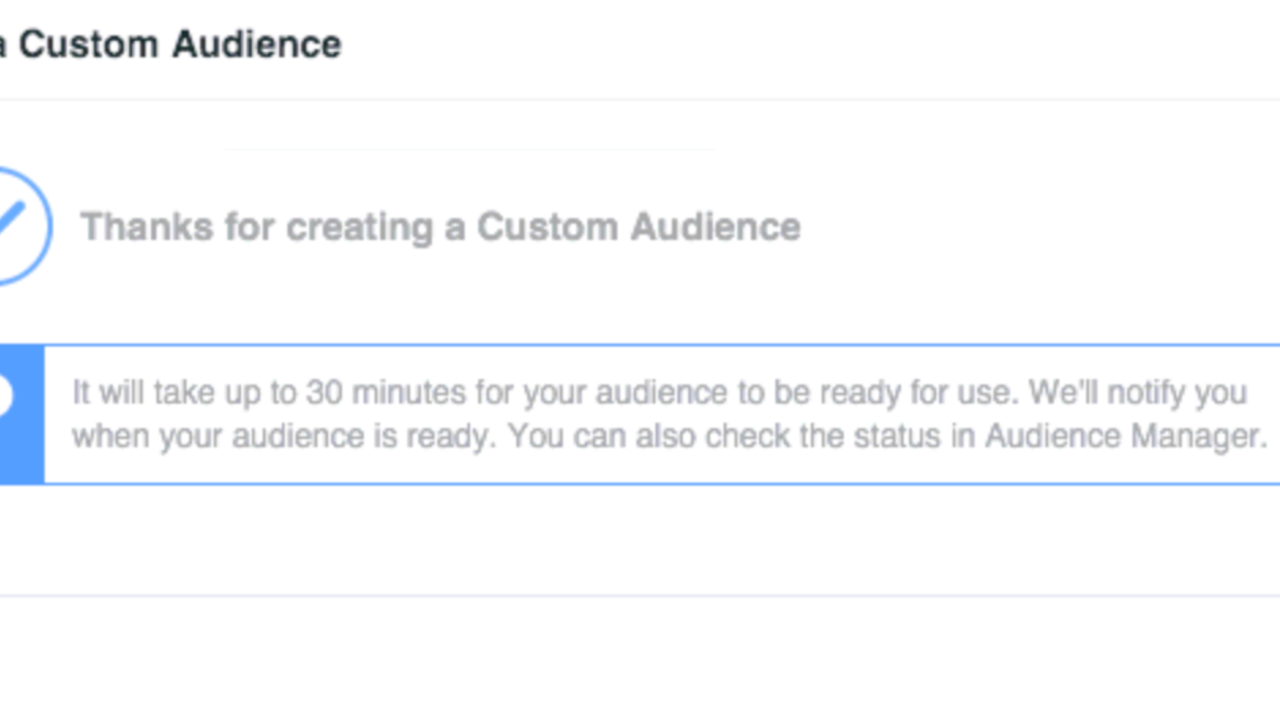Click the divider line below the dialog title
Screen dimensions: 1280x720
[x=640, y=99]
